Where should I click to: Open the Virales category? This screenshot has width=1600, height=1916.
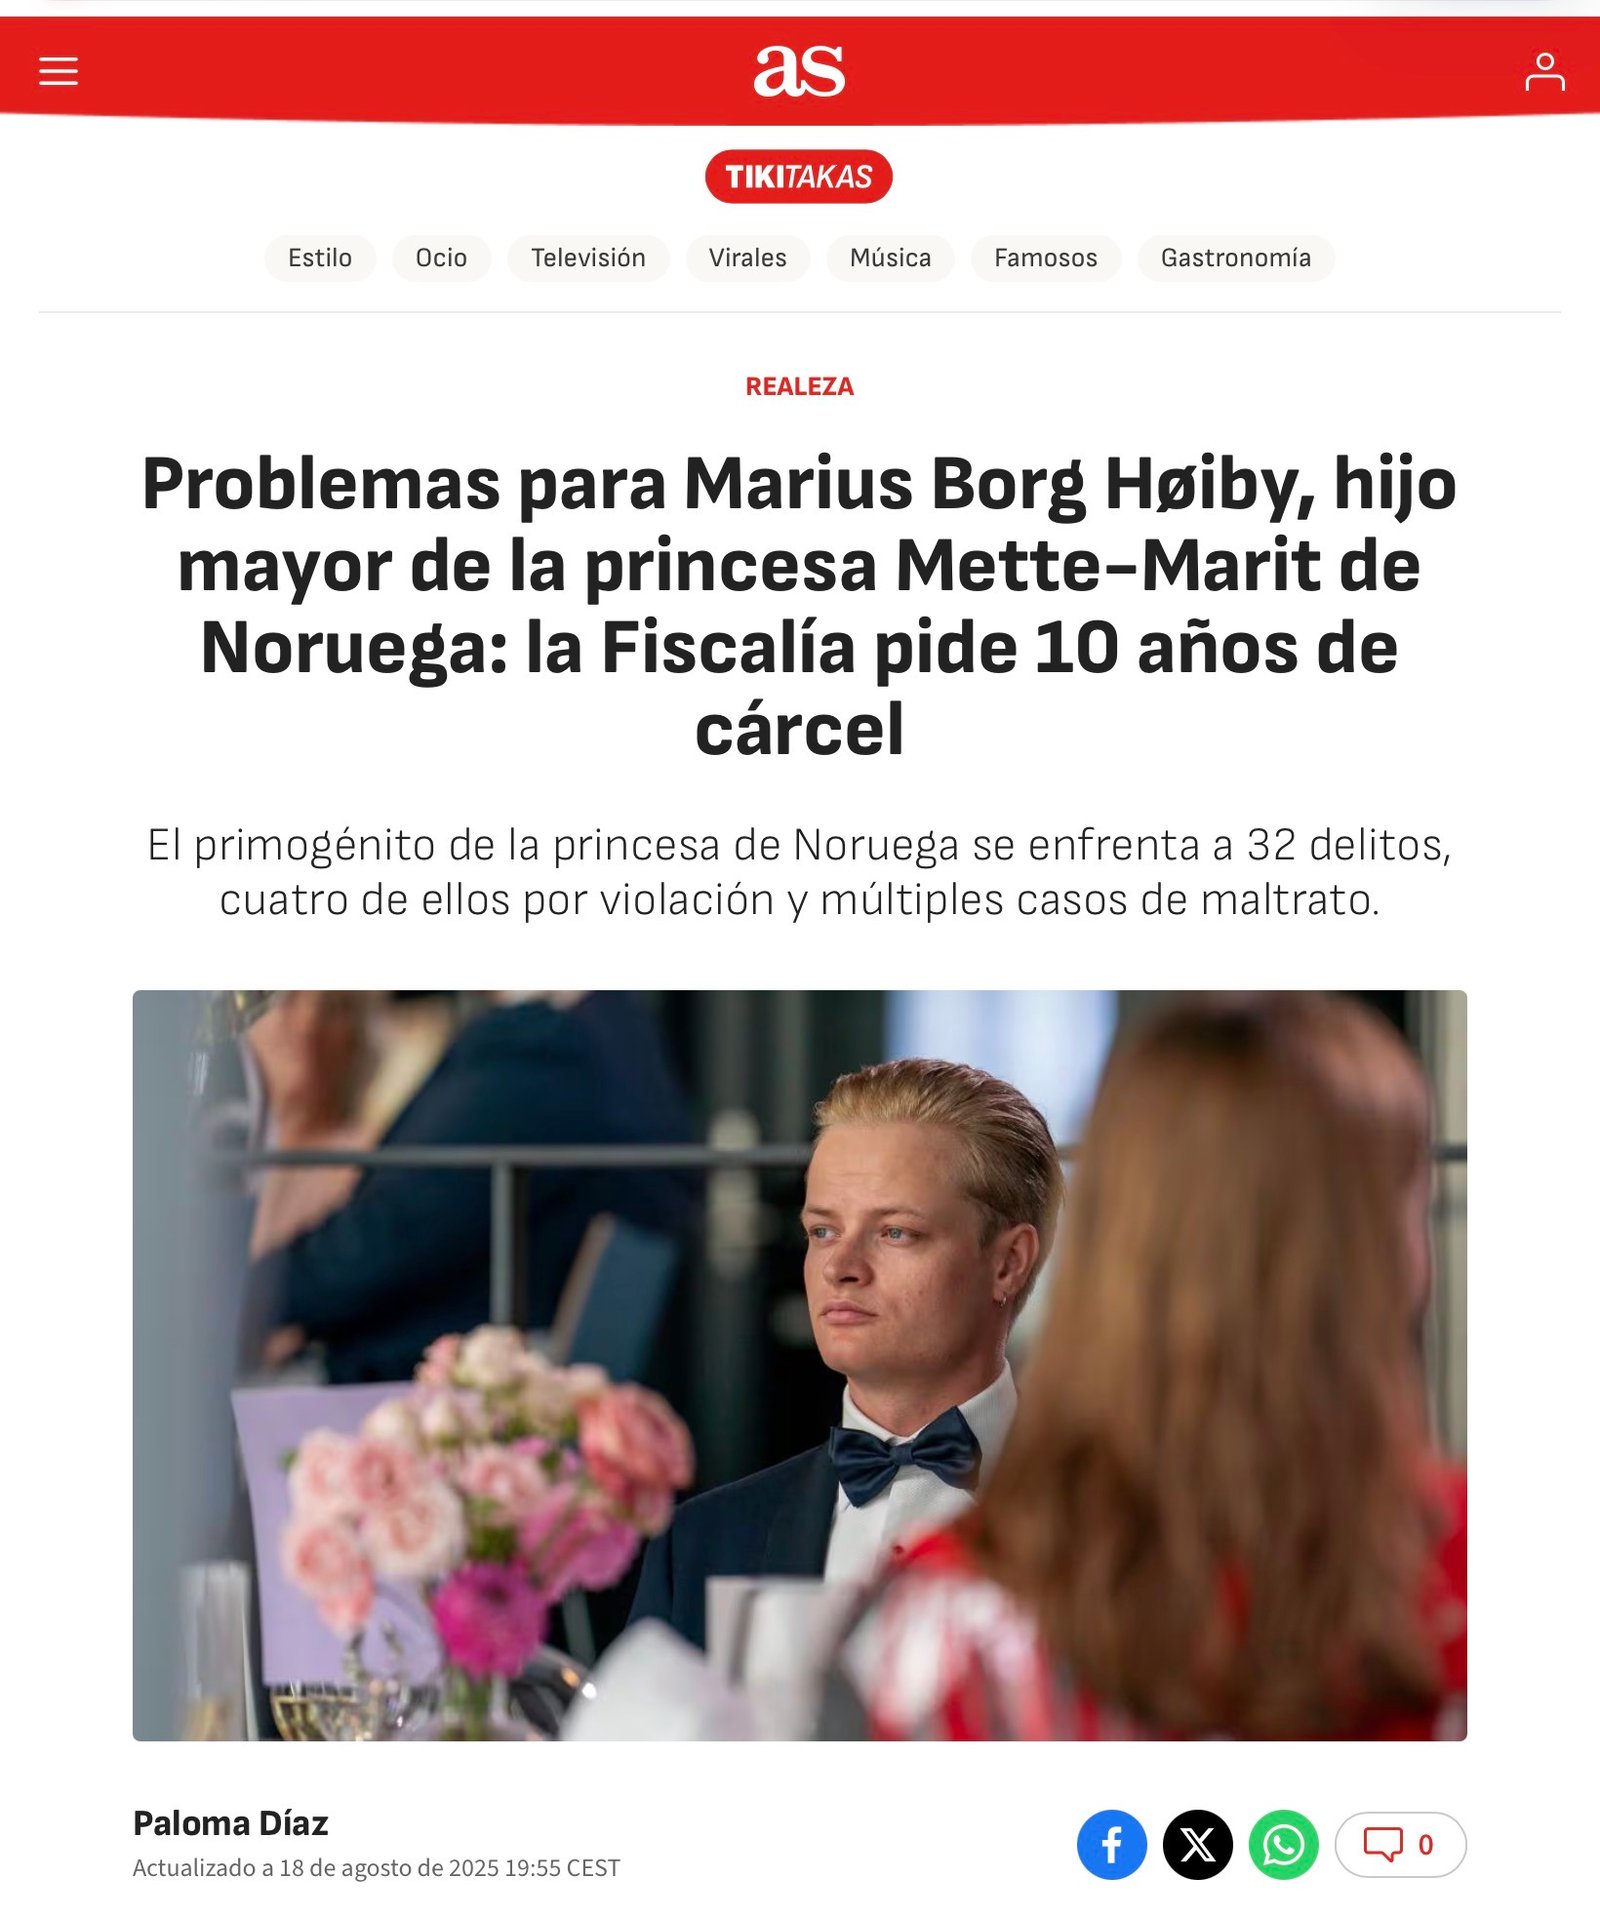click(x=747, y=258)
